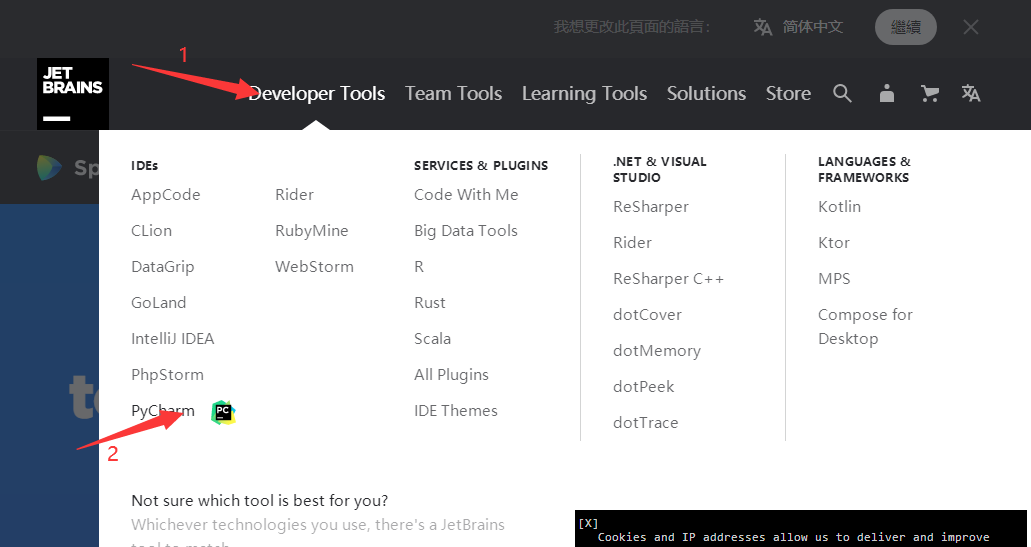Image resolution: width=1031 pixels, height=547 pixels.
Task: Click the SERVICES & PLUGINS heading
Action: point(481,166)
